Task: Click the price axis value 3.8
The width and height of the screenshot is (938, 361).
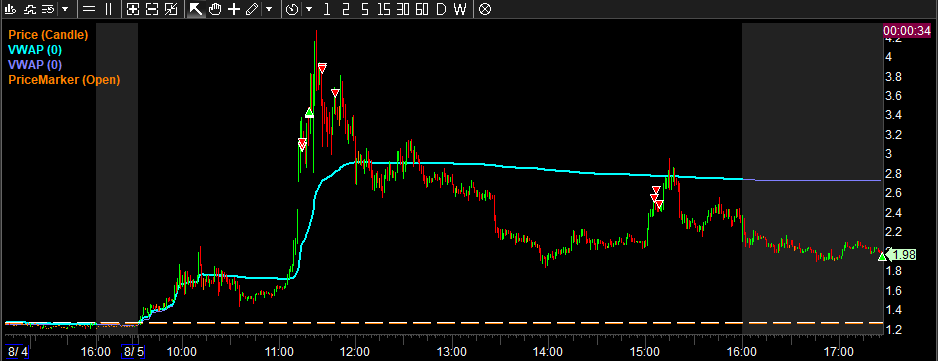Action: (894, 77)
